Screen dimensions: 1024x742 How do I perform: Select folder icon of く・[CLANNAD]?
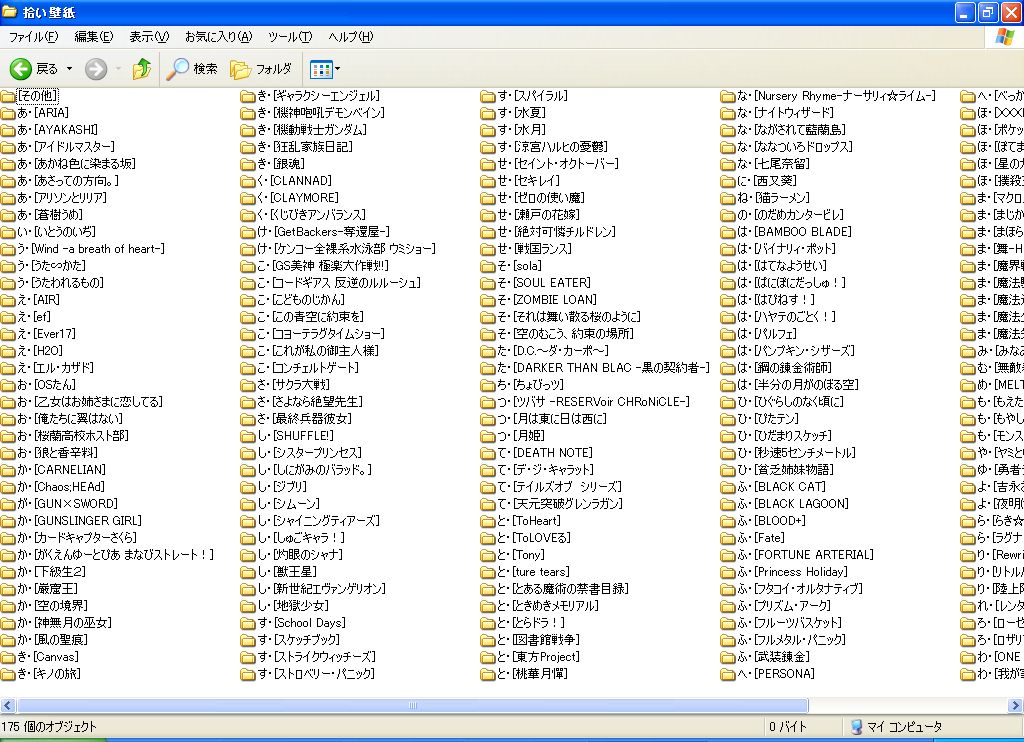(x=248, y=181)
